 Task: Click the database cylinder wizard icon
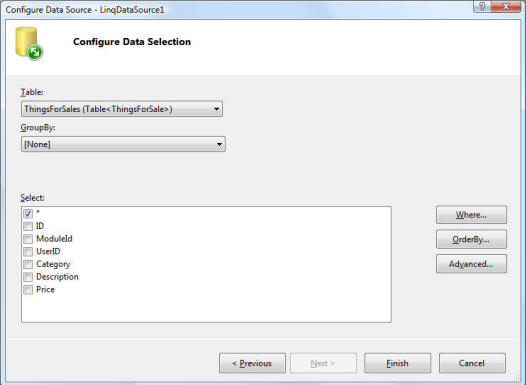coord(29,44)
